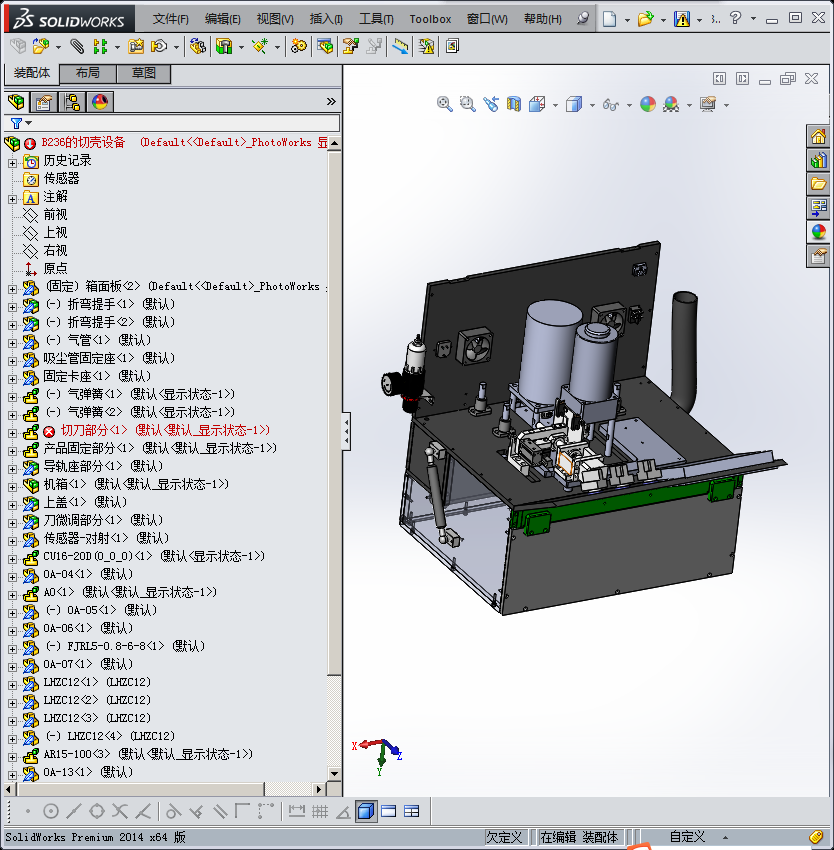
Task: Expand the 上盖<1> tree node
Action: click(12, 505)
